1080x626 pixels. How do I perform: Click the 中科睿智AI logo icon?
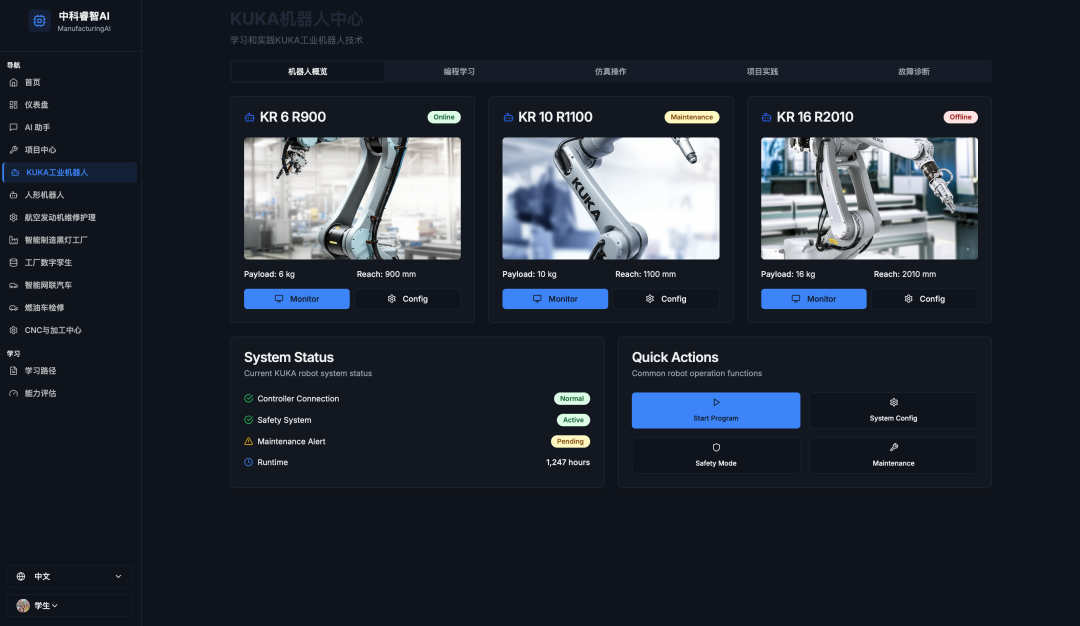click(39, 20)
